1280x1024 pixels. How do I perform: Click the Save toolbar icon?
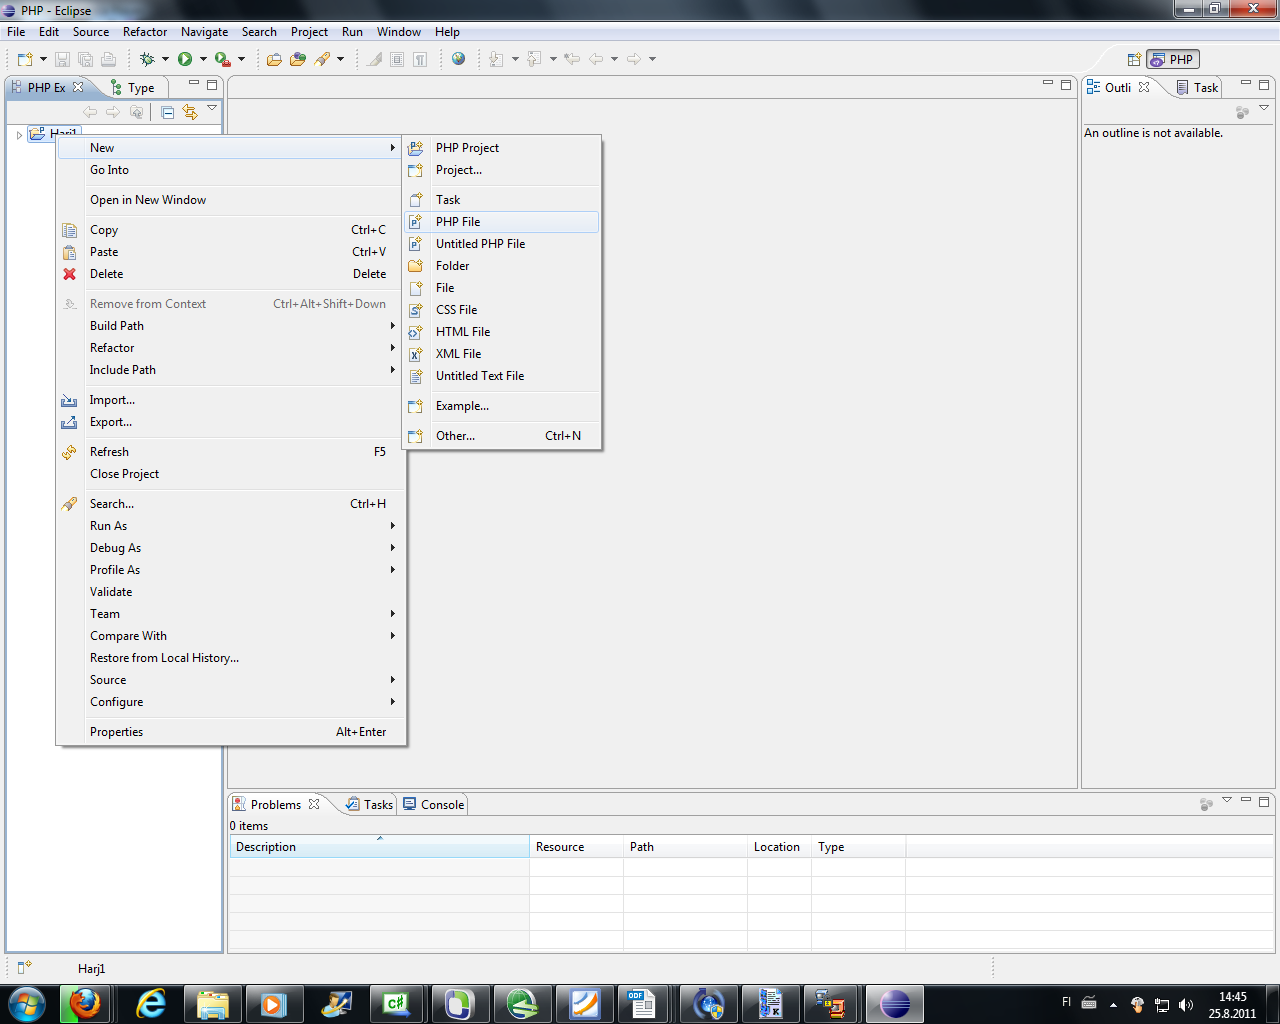click(62, 59)
